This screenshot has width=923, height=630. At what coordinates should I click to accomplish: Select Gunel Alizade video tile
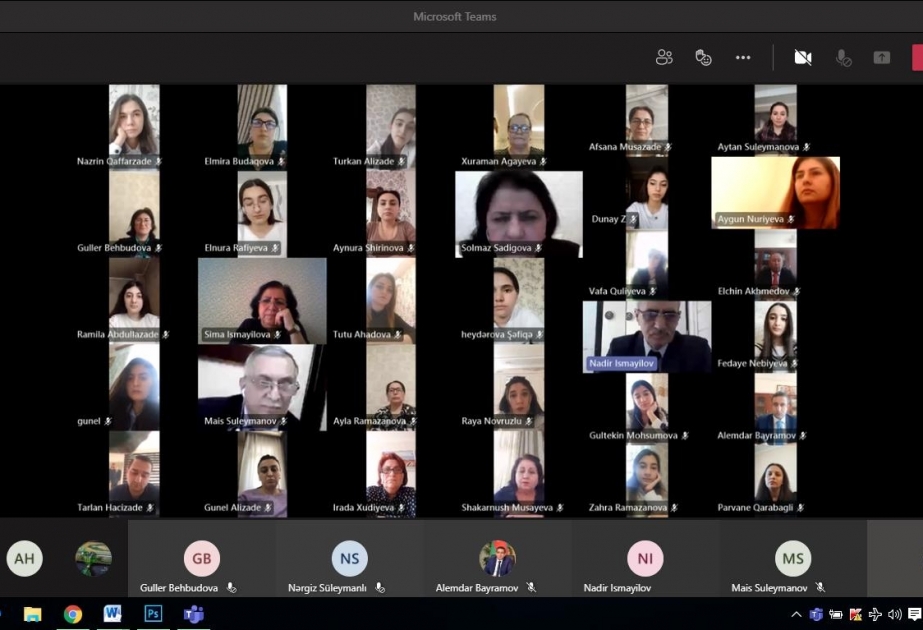tap(262, 474)
